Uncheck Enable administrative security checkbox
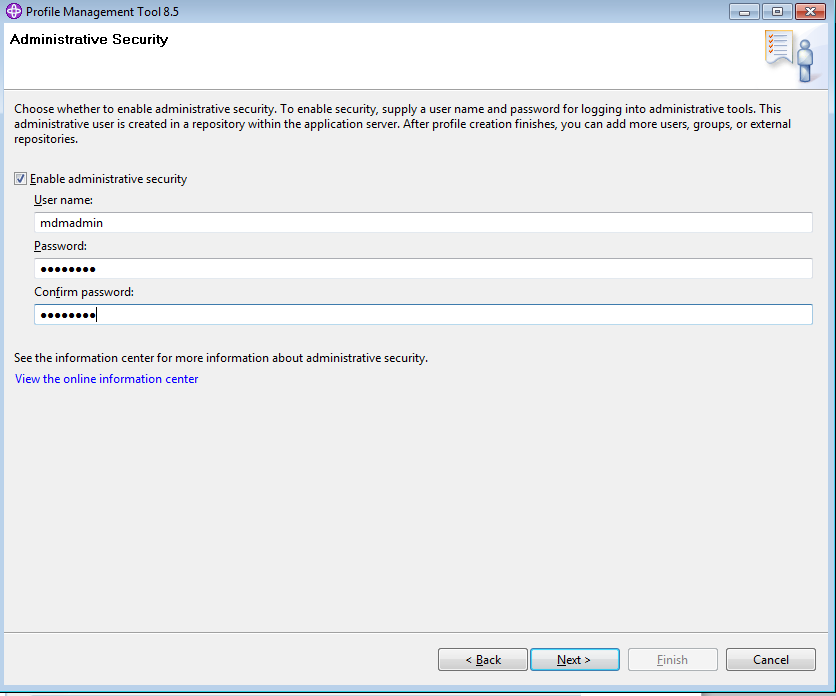The height and width of the screenshot is (696, 836). coord(20,179)
